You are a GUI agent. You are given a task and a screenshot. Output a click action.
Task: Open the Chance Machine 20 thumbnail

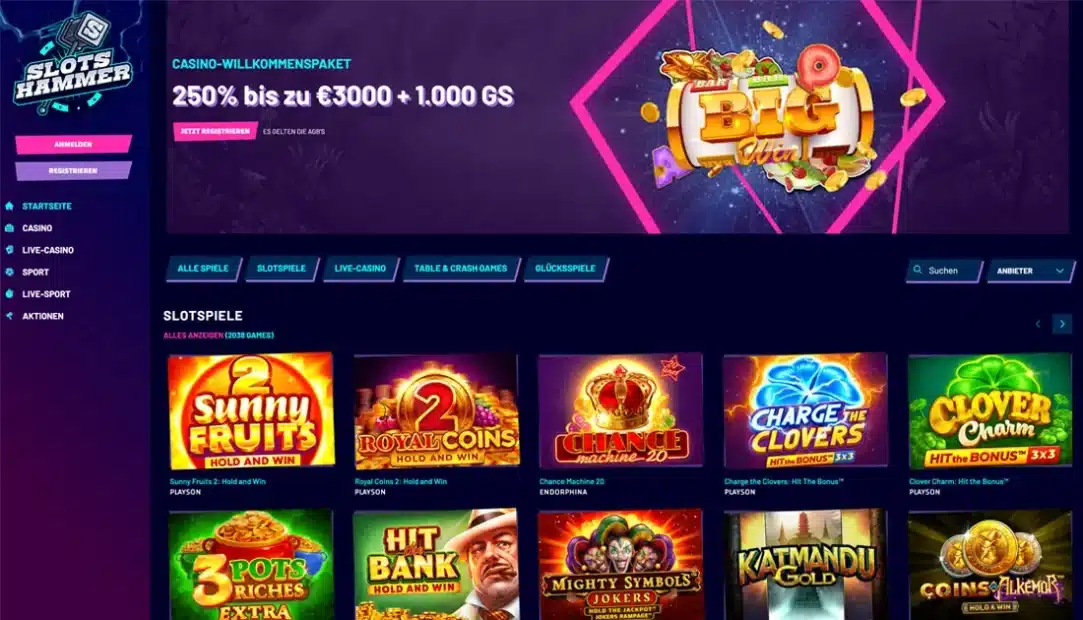coord(620,411)
